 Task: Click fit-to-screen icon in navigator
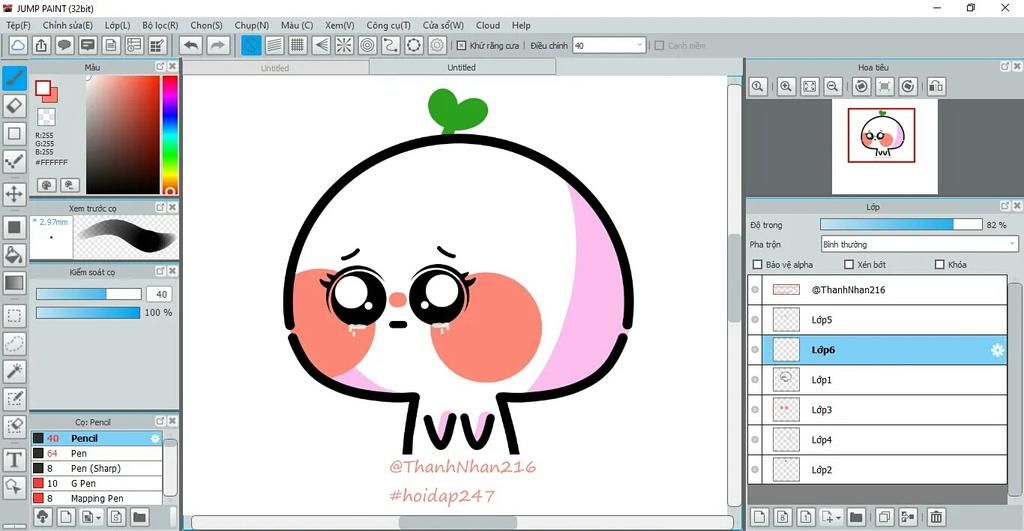810,86
